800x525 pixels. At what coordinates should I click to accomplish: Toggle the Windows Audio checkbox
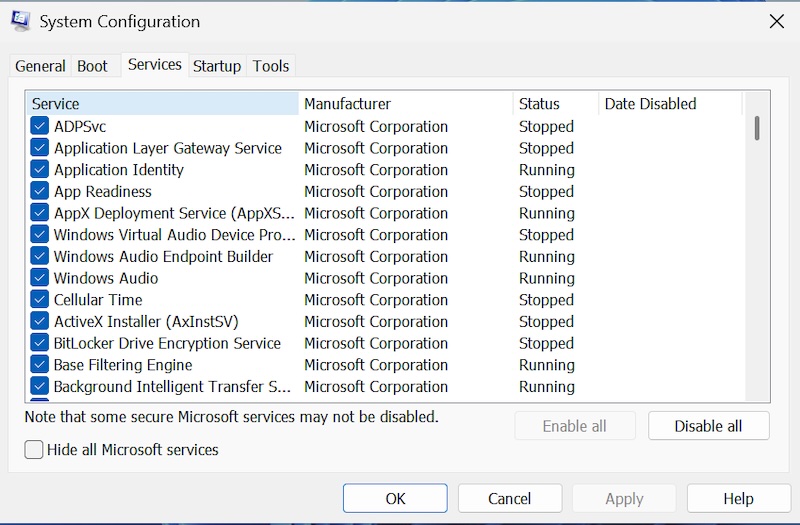pyautogui.click(x=40, y=278)
